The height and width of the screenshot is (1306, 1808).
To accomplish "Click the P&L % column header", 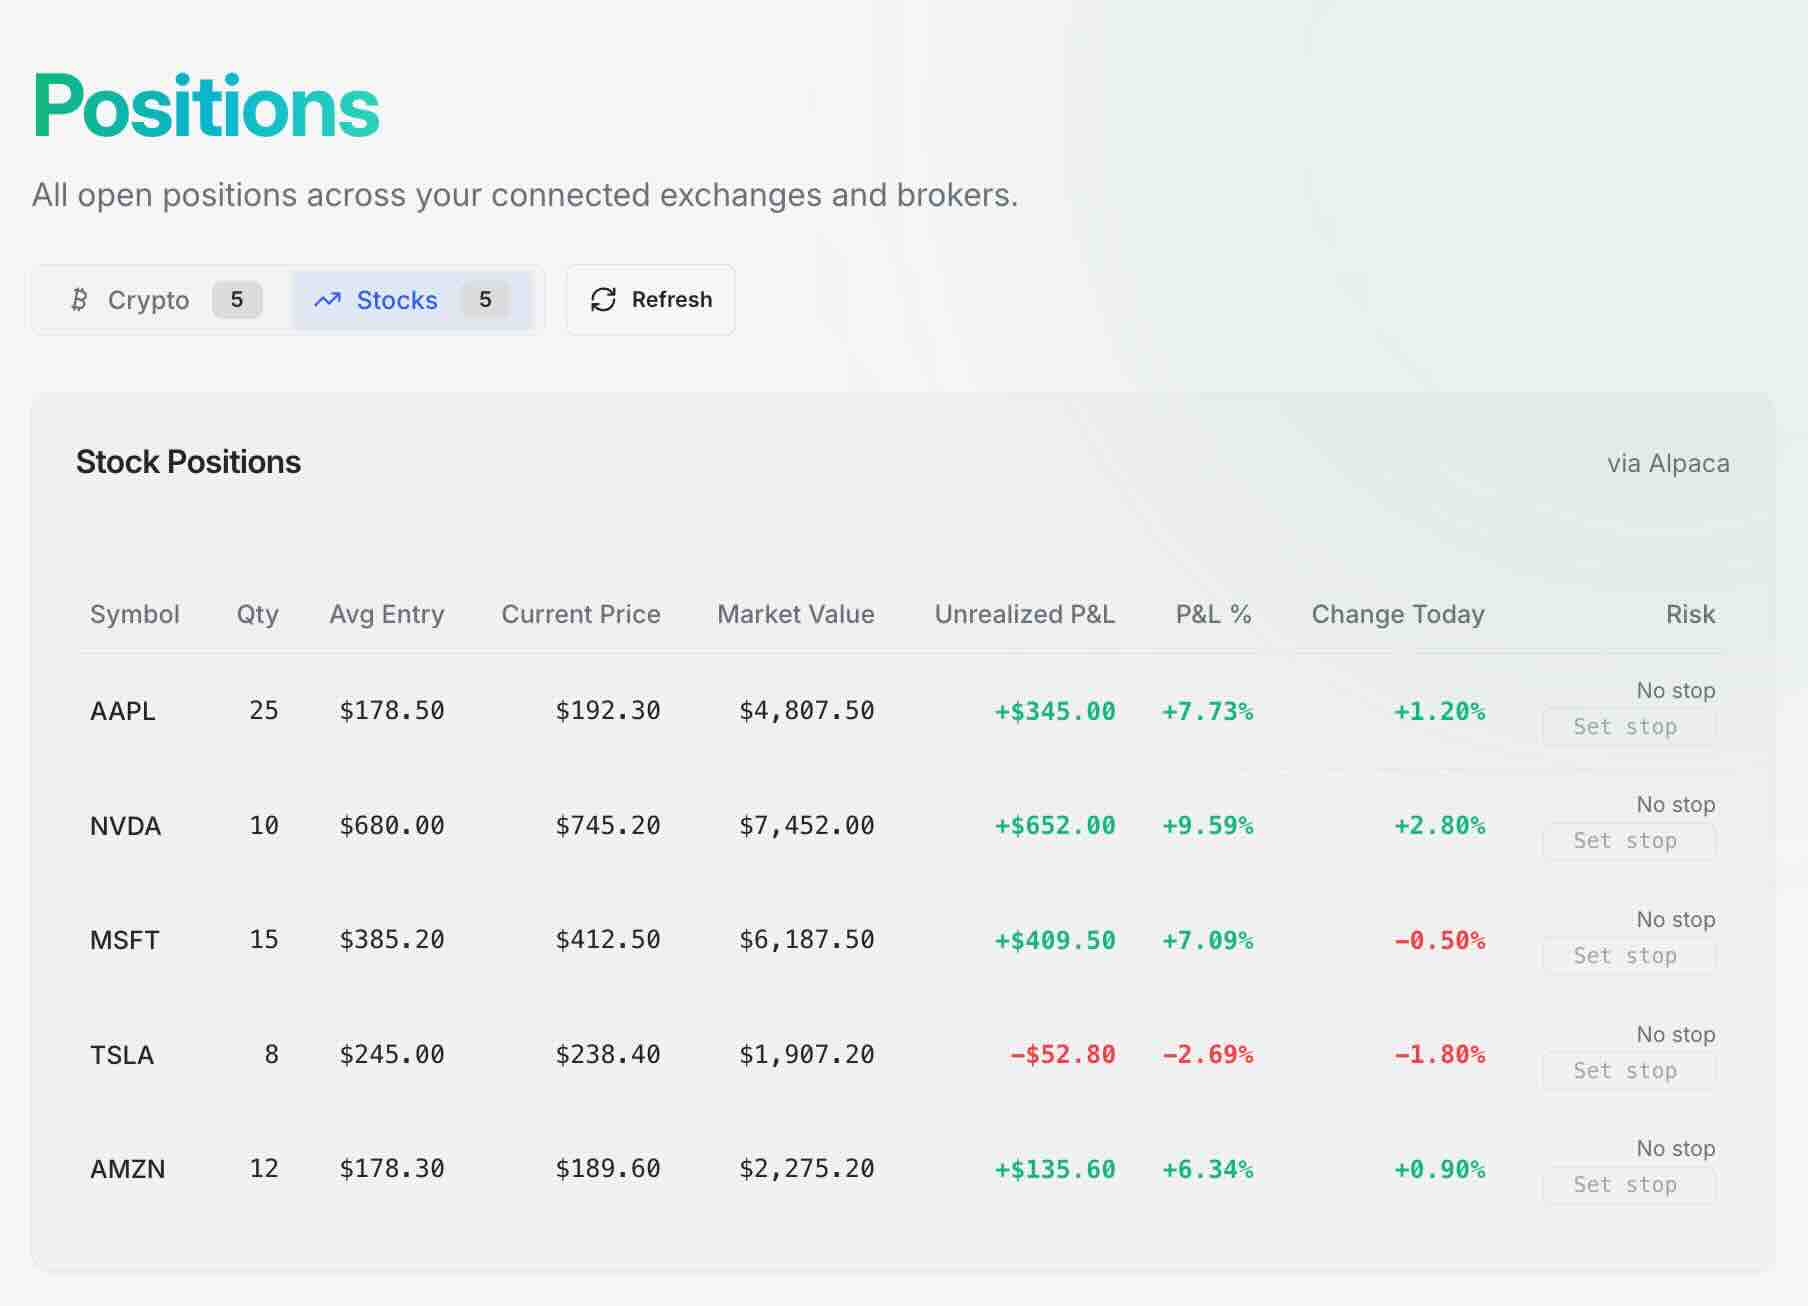I will (1213, 614).
